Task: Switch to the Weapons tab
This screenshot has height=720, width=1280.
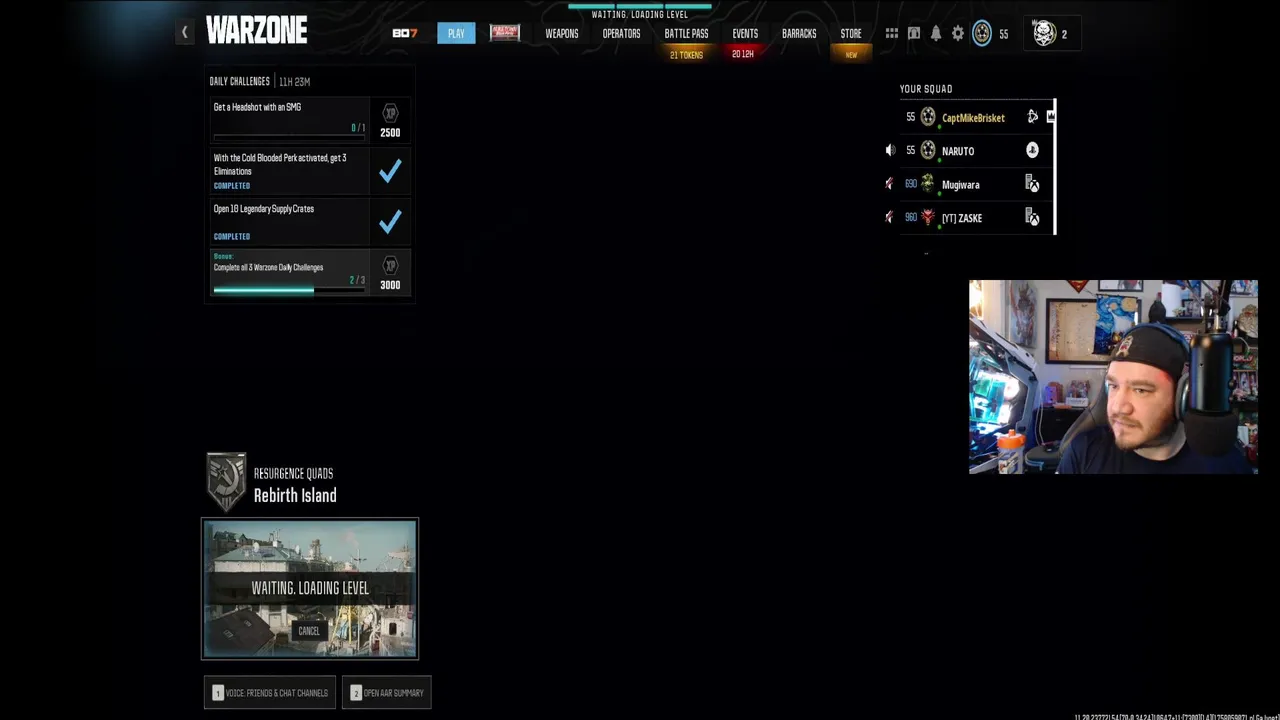Action: coord(562,33)
